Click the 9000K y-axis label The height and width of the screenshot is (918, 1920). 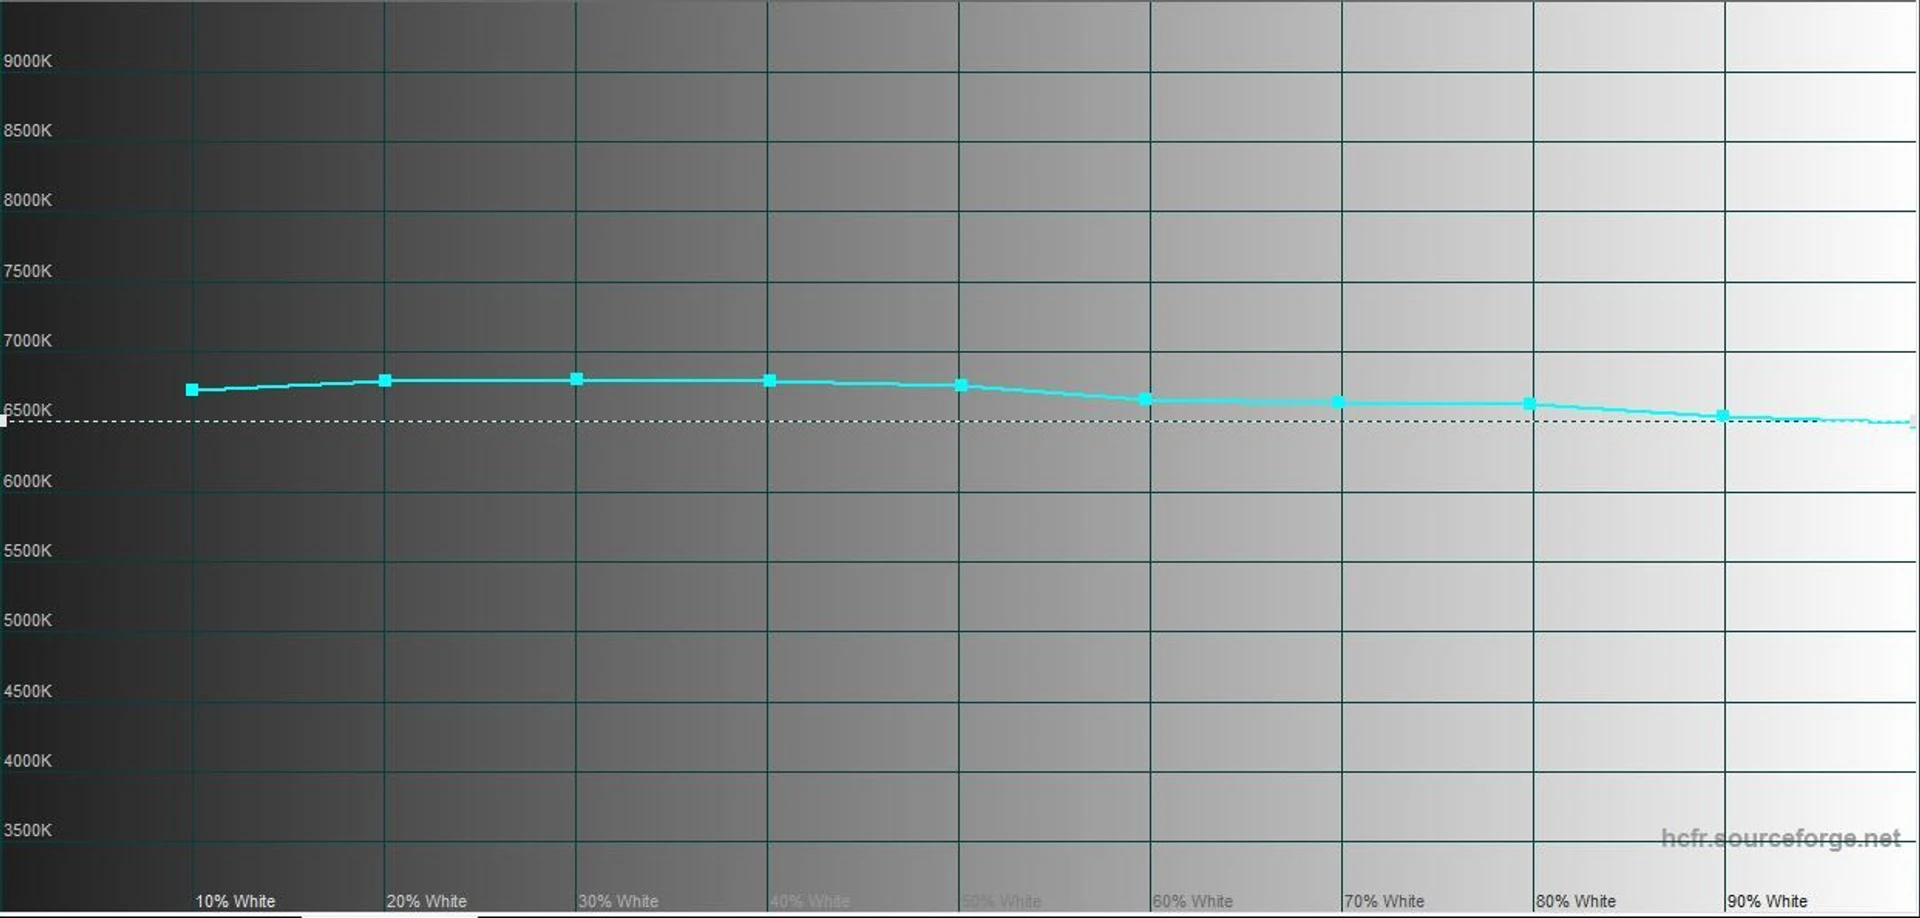[x=28, y=61]
